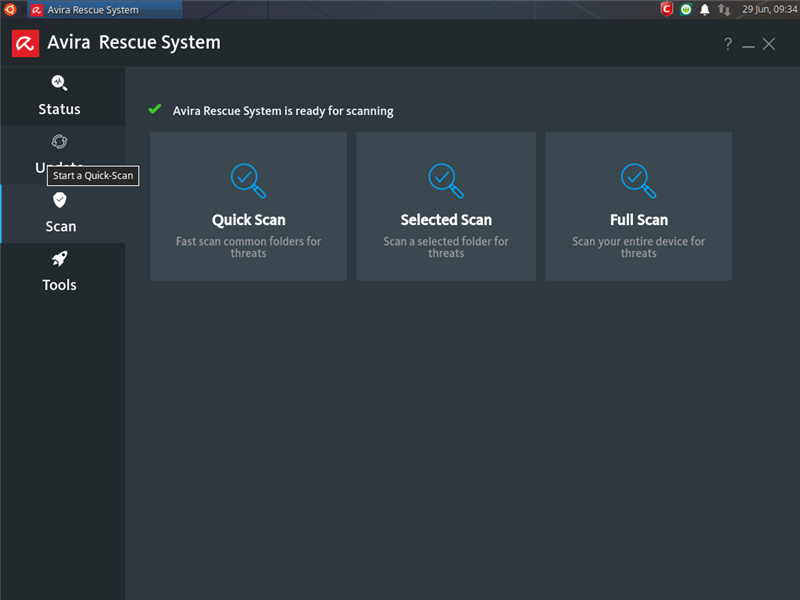Open the notification bell in system tray
Screen dimensions: 800x600
705,10
